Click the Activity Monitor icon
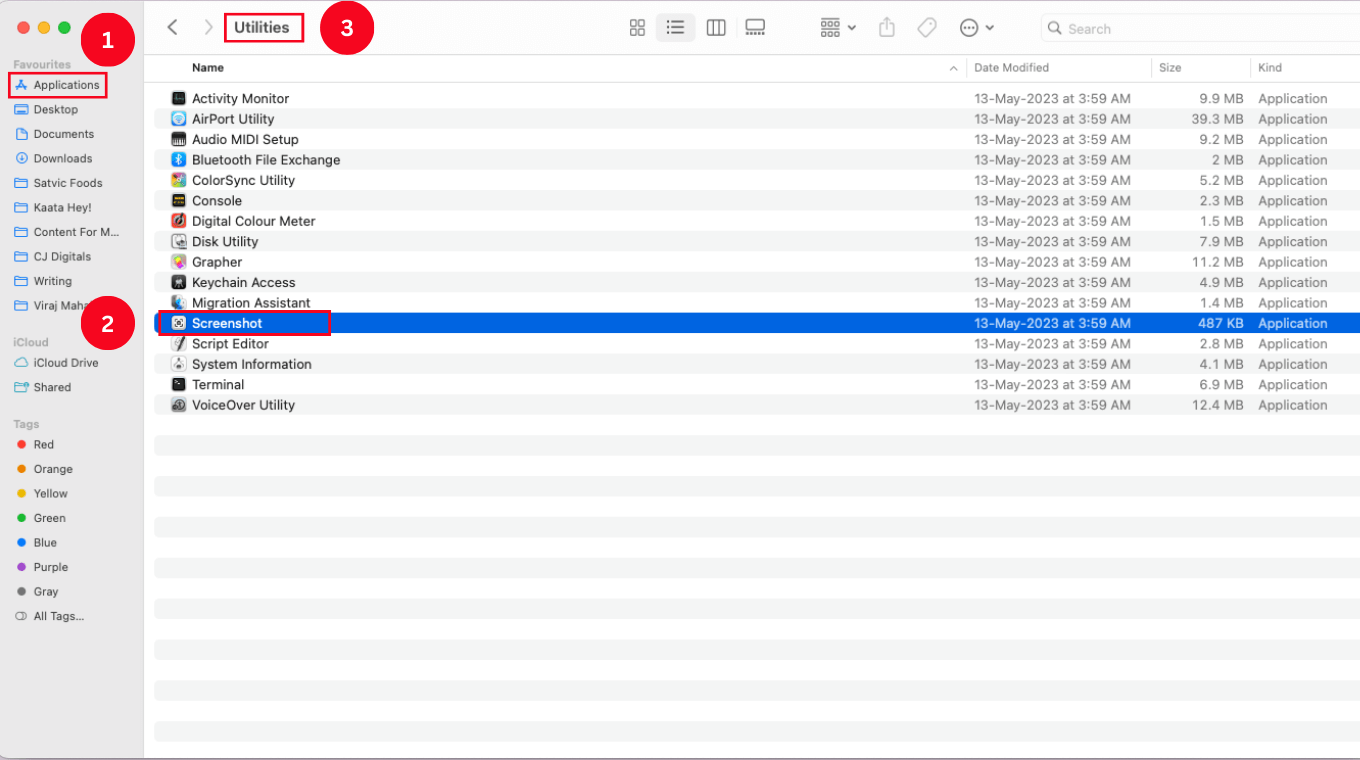Viewport: 1360px width, 760px height. coord(179,98)
